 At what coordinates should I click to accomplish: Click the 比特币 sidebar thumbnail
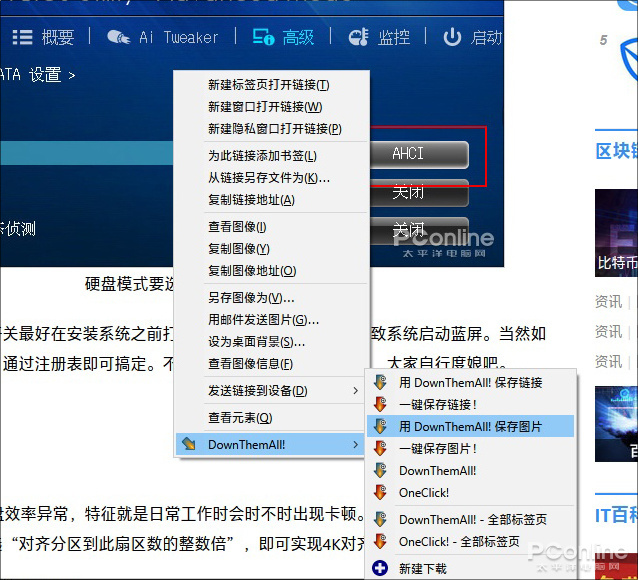[x=616, y=233]
